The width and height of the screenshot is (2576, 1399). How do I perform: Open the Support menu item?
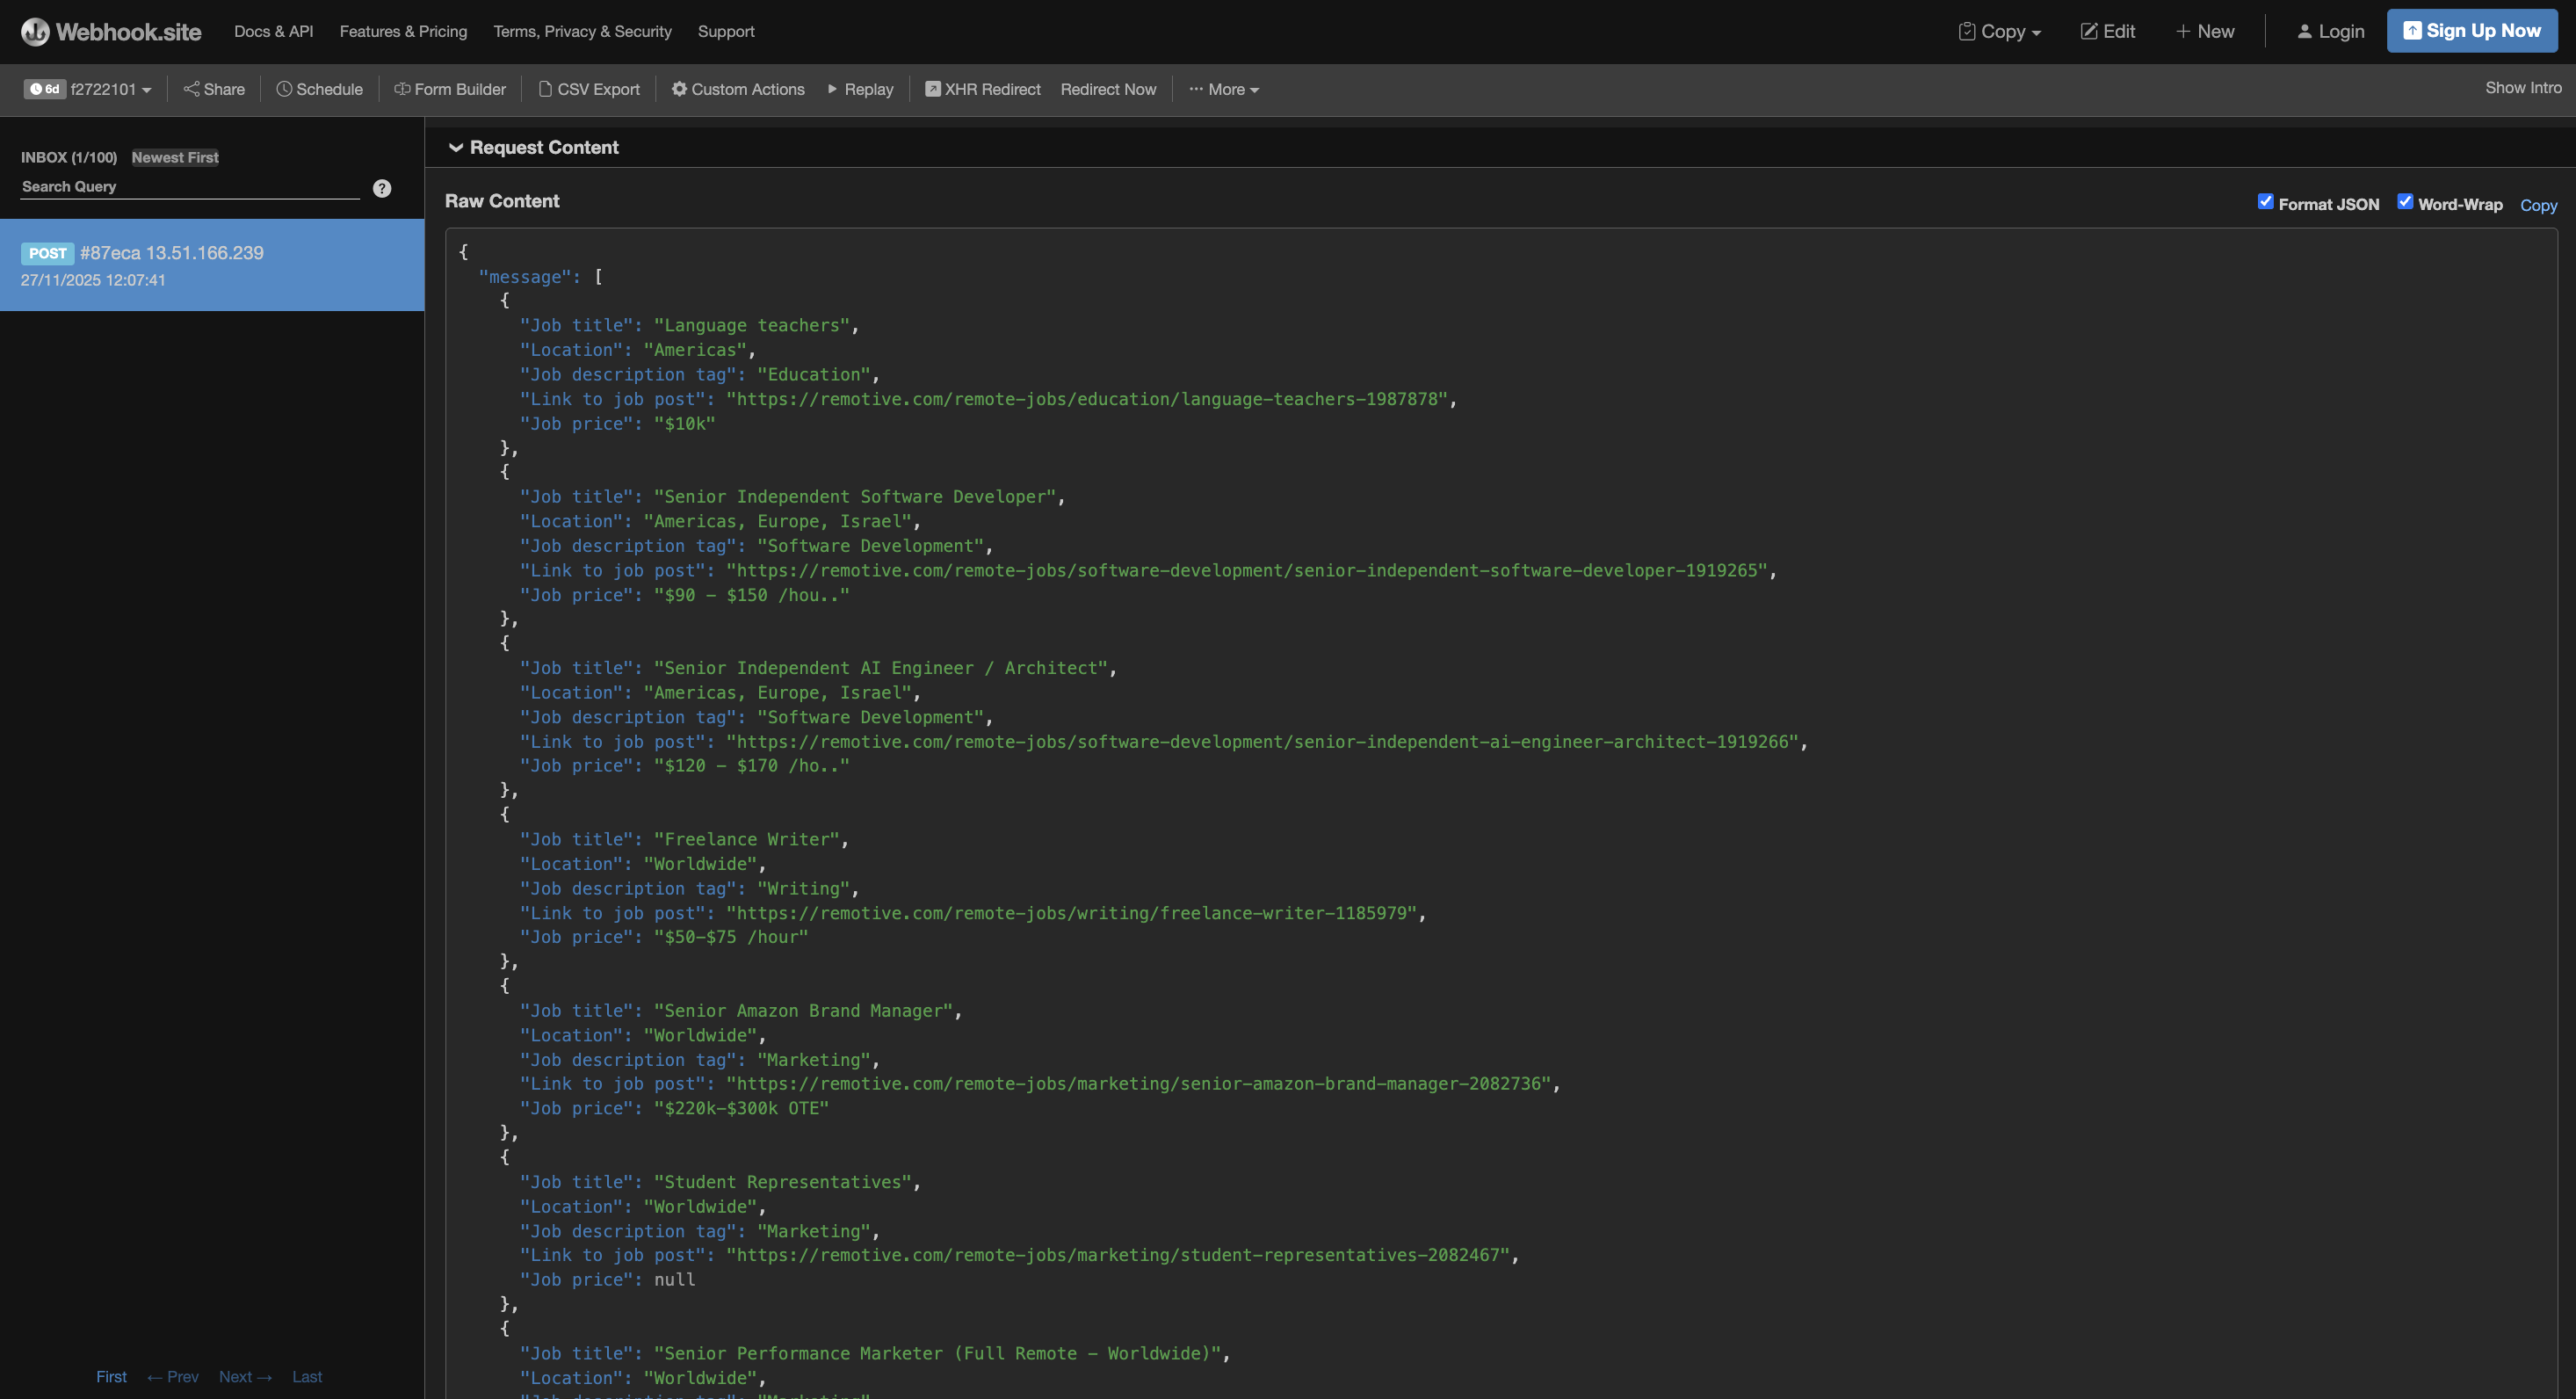click(x=726, y=31)
